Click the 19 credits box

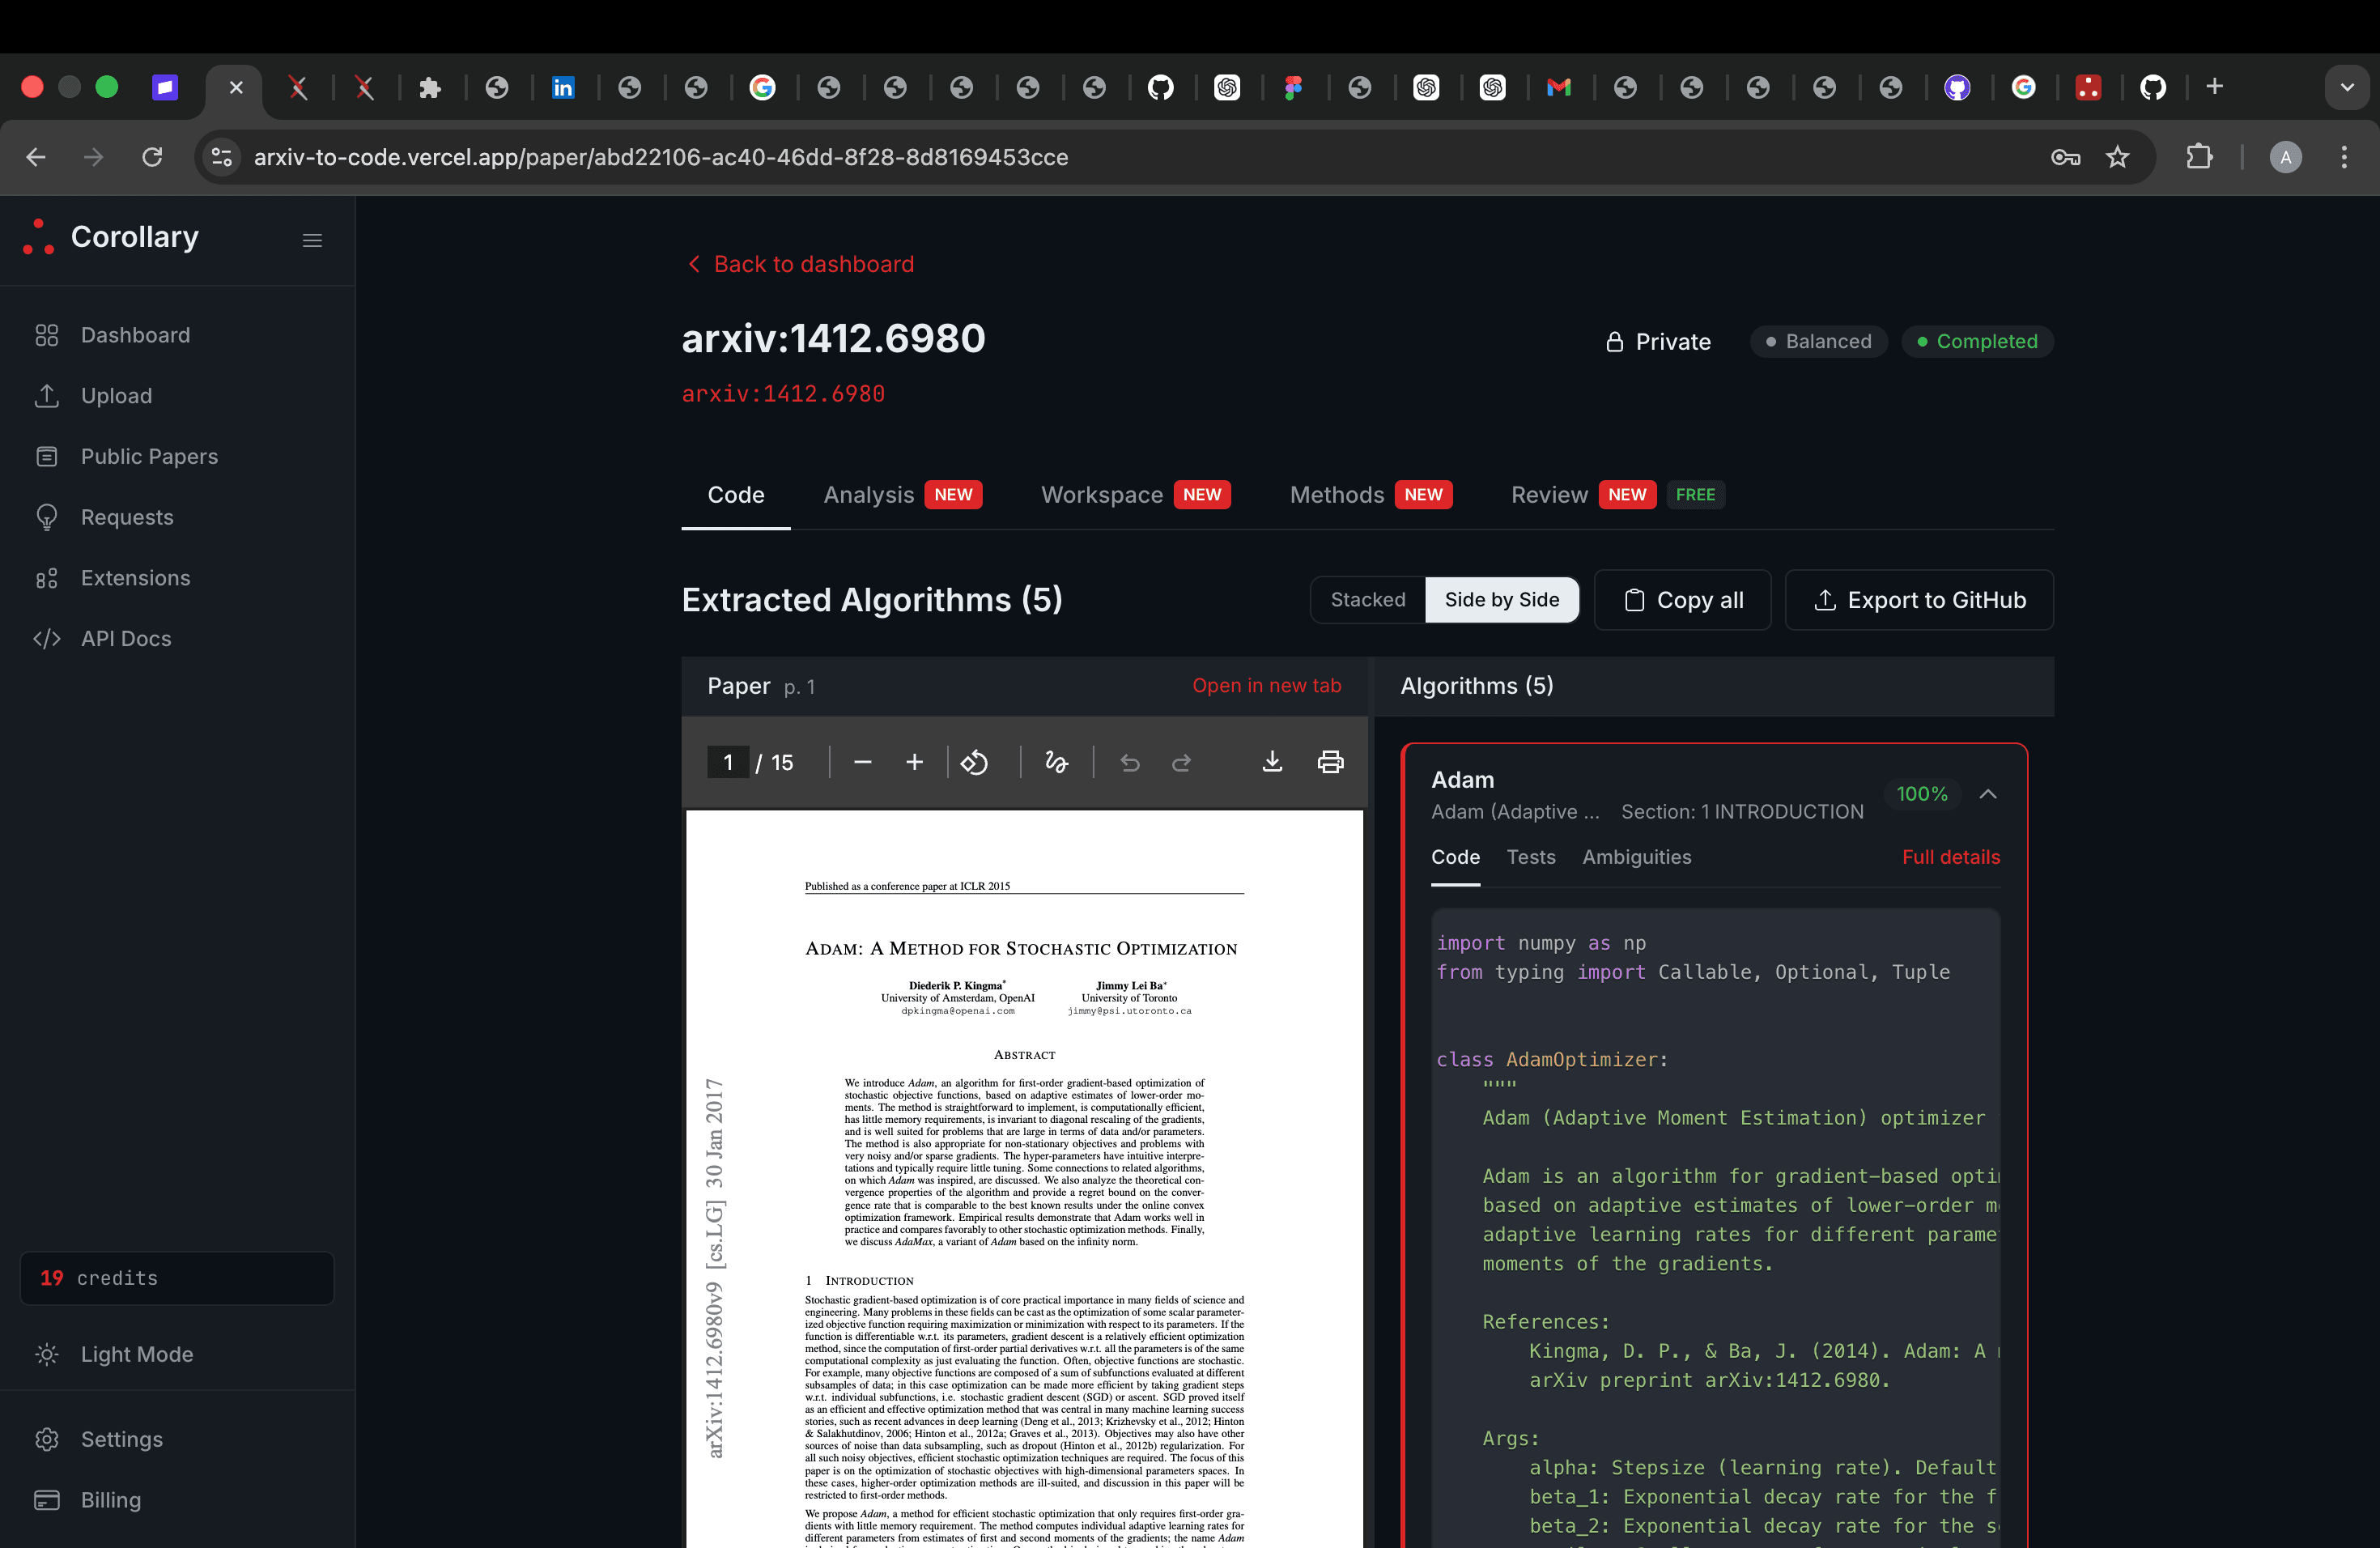tap(177, 1278)
